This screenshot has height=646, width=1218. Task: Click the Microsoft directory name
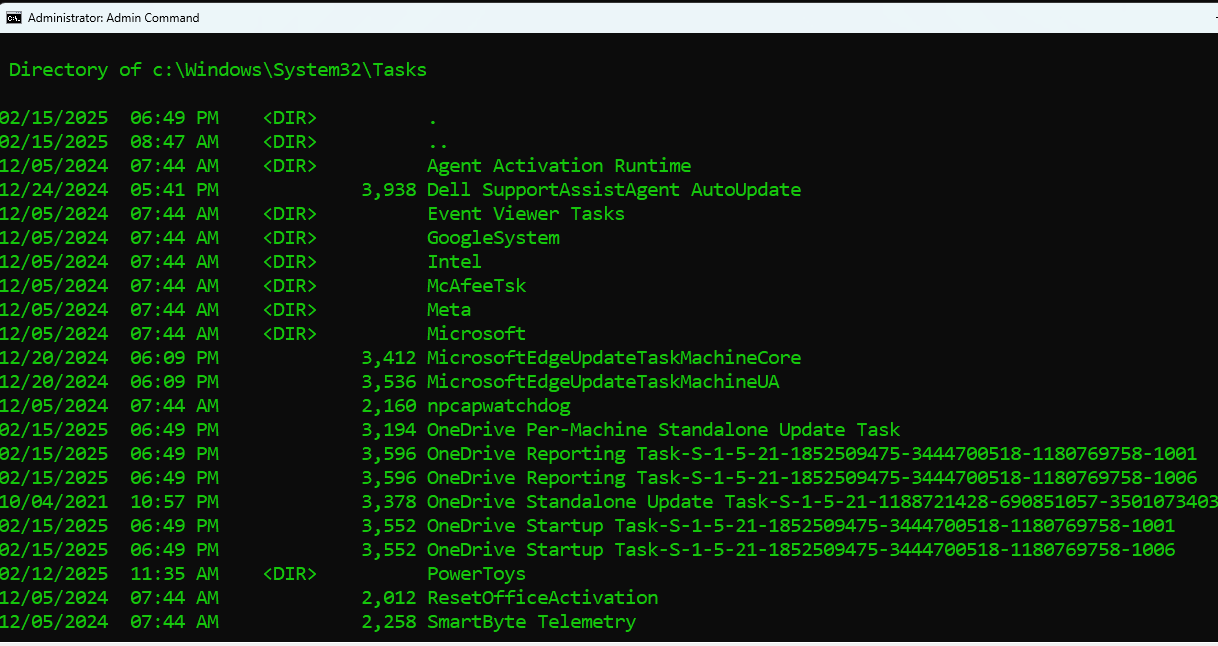pos(476,334)
